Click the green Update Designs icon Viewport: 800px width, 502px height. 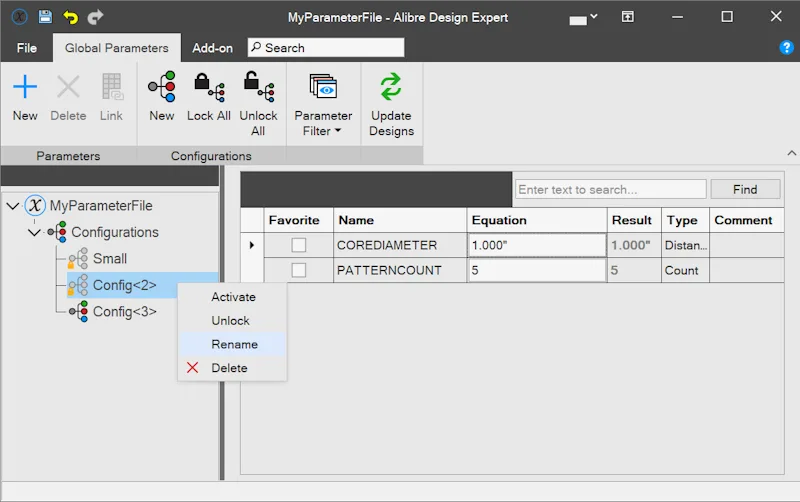[x=391, y=86]
